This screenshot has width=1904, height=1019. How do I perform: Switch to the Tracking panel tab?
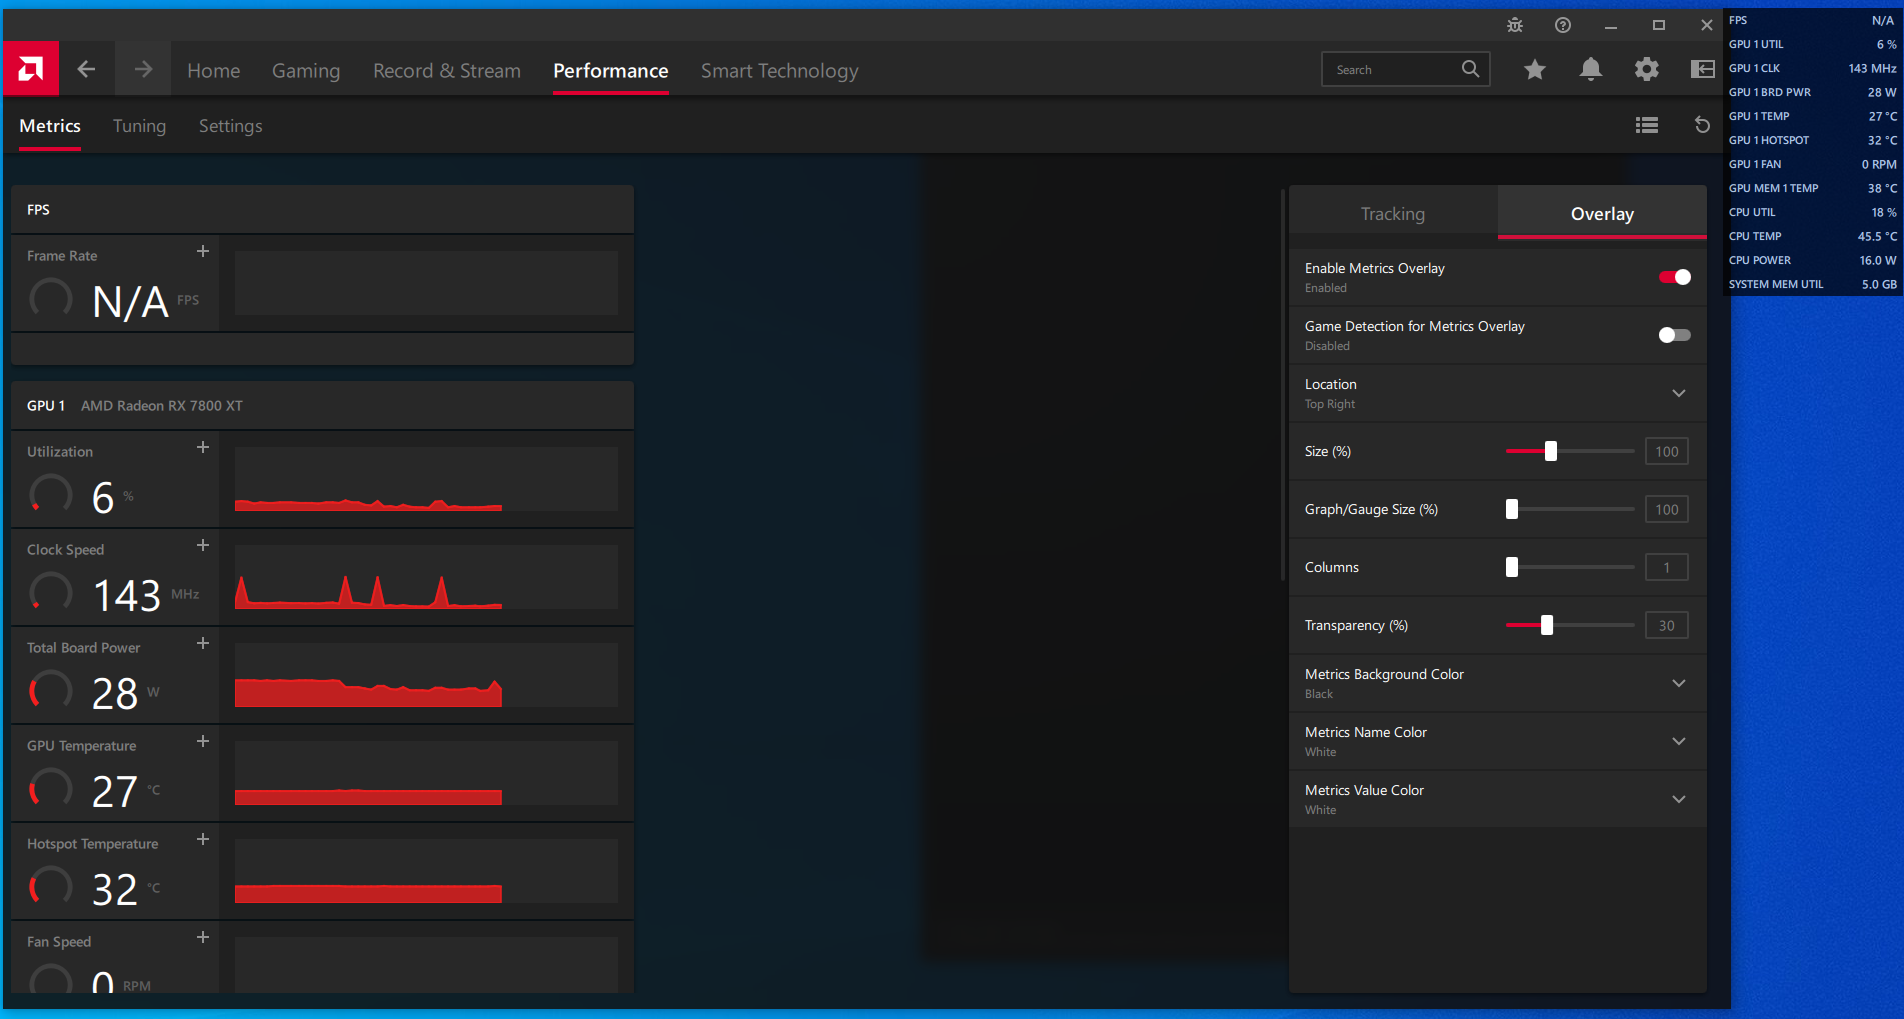pyautogui.click(x=1393, y=213)
